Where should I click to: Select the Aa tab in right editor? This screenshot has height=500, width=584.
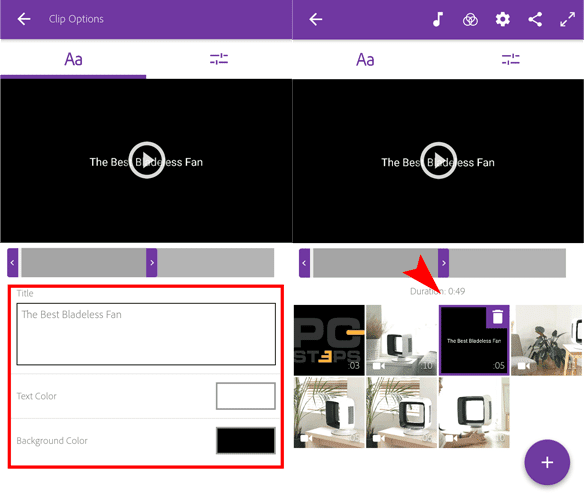(x=365, y=60)
